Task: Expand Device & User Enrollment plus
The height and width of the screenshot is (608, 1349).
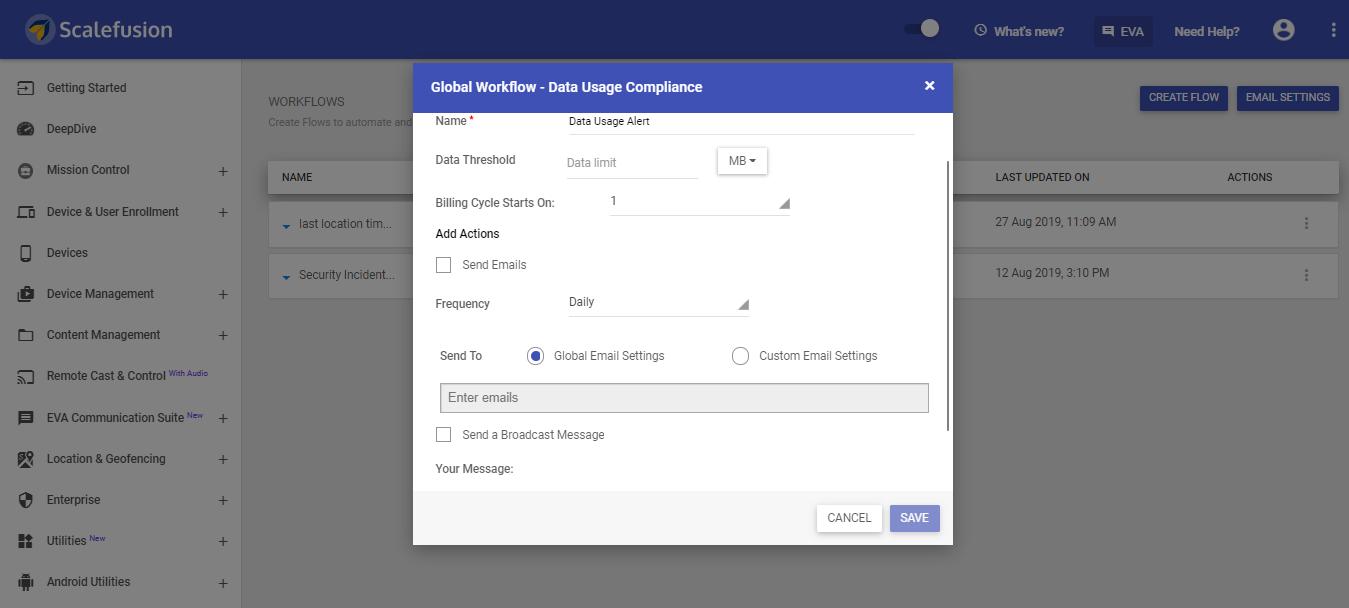Action: click(223, 213)
